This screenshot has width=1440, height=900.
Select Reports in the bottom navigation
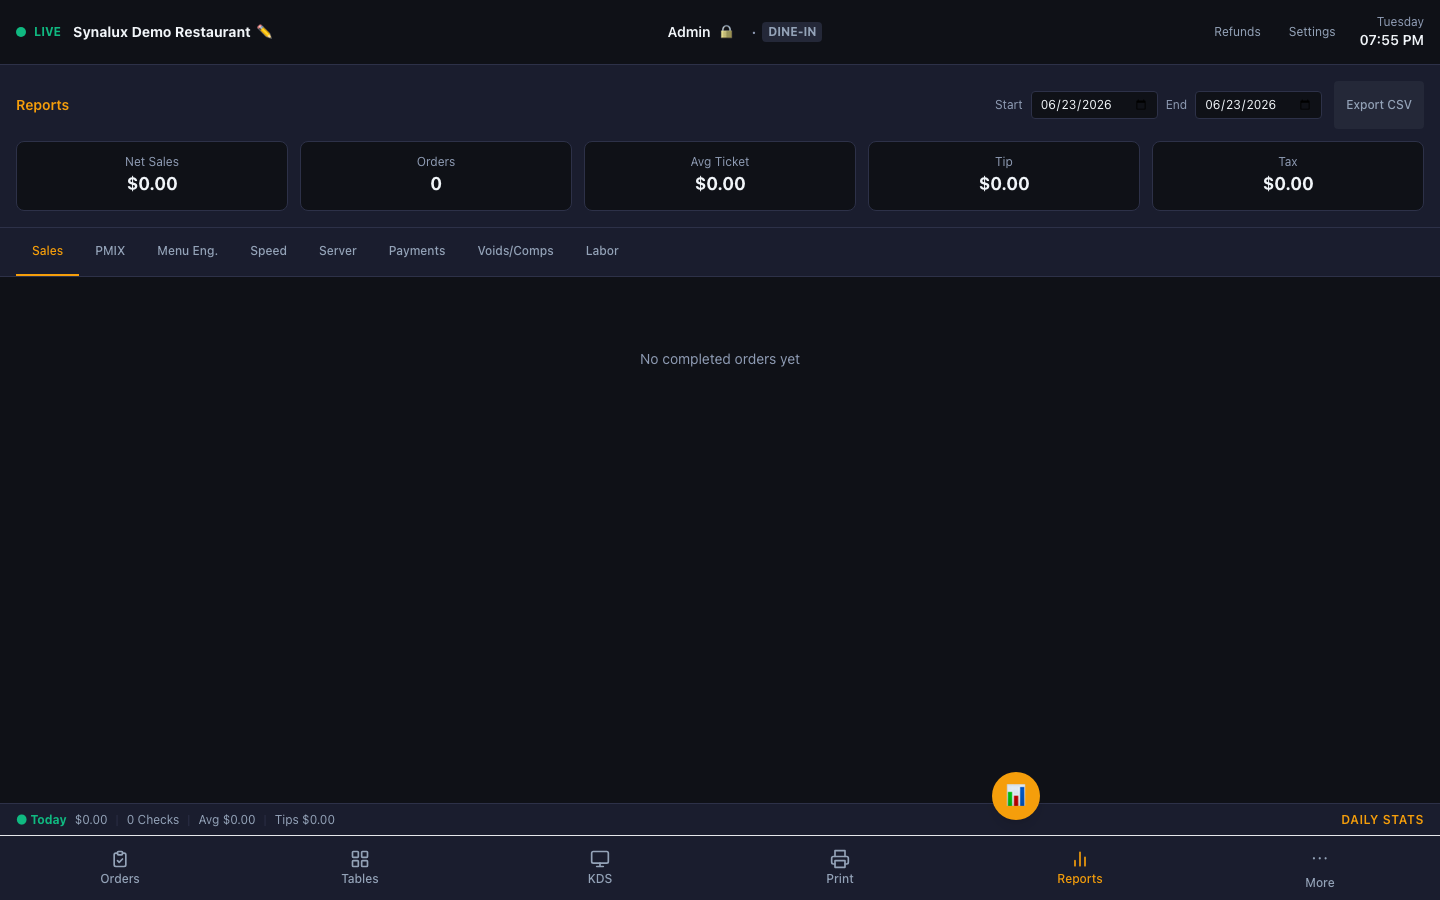1080,868
